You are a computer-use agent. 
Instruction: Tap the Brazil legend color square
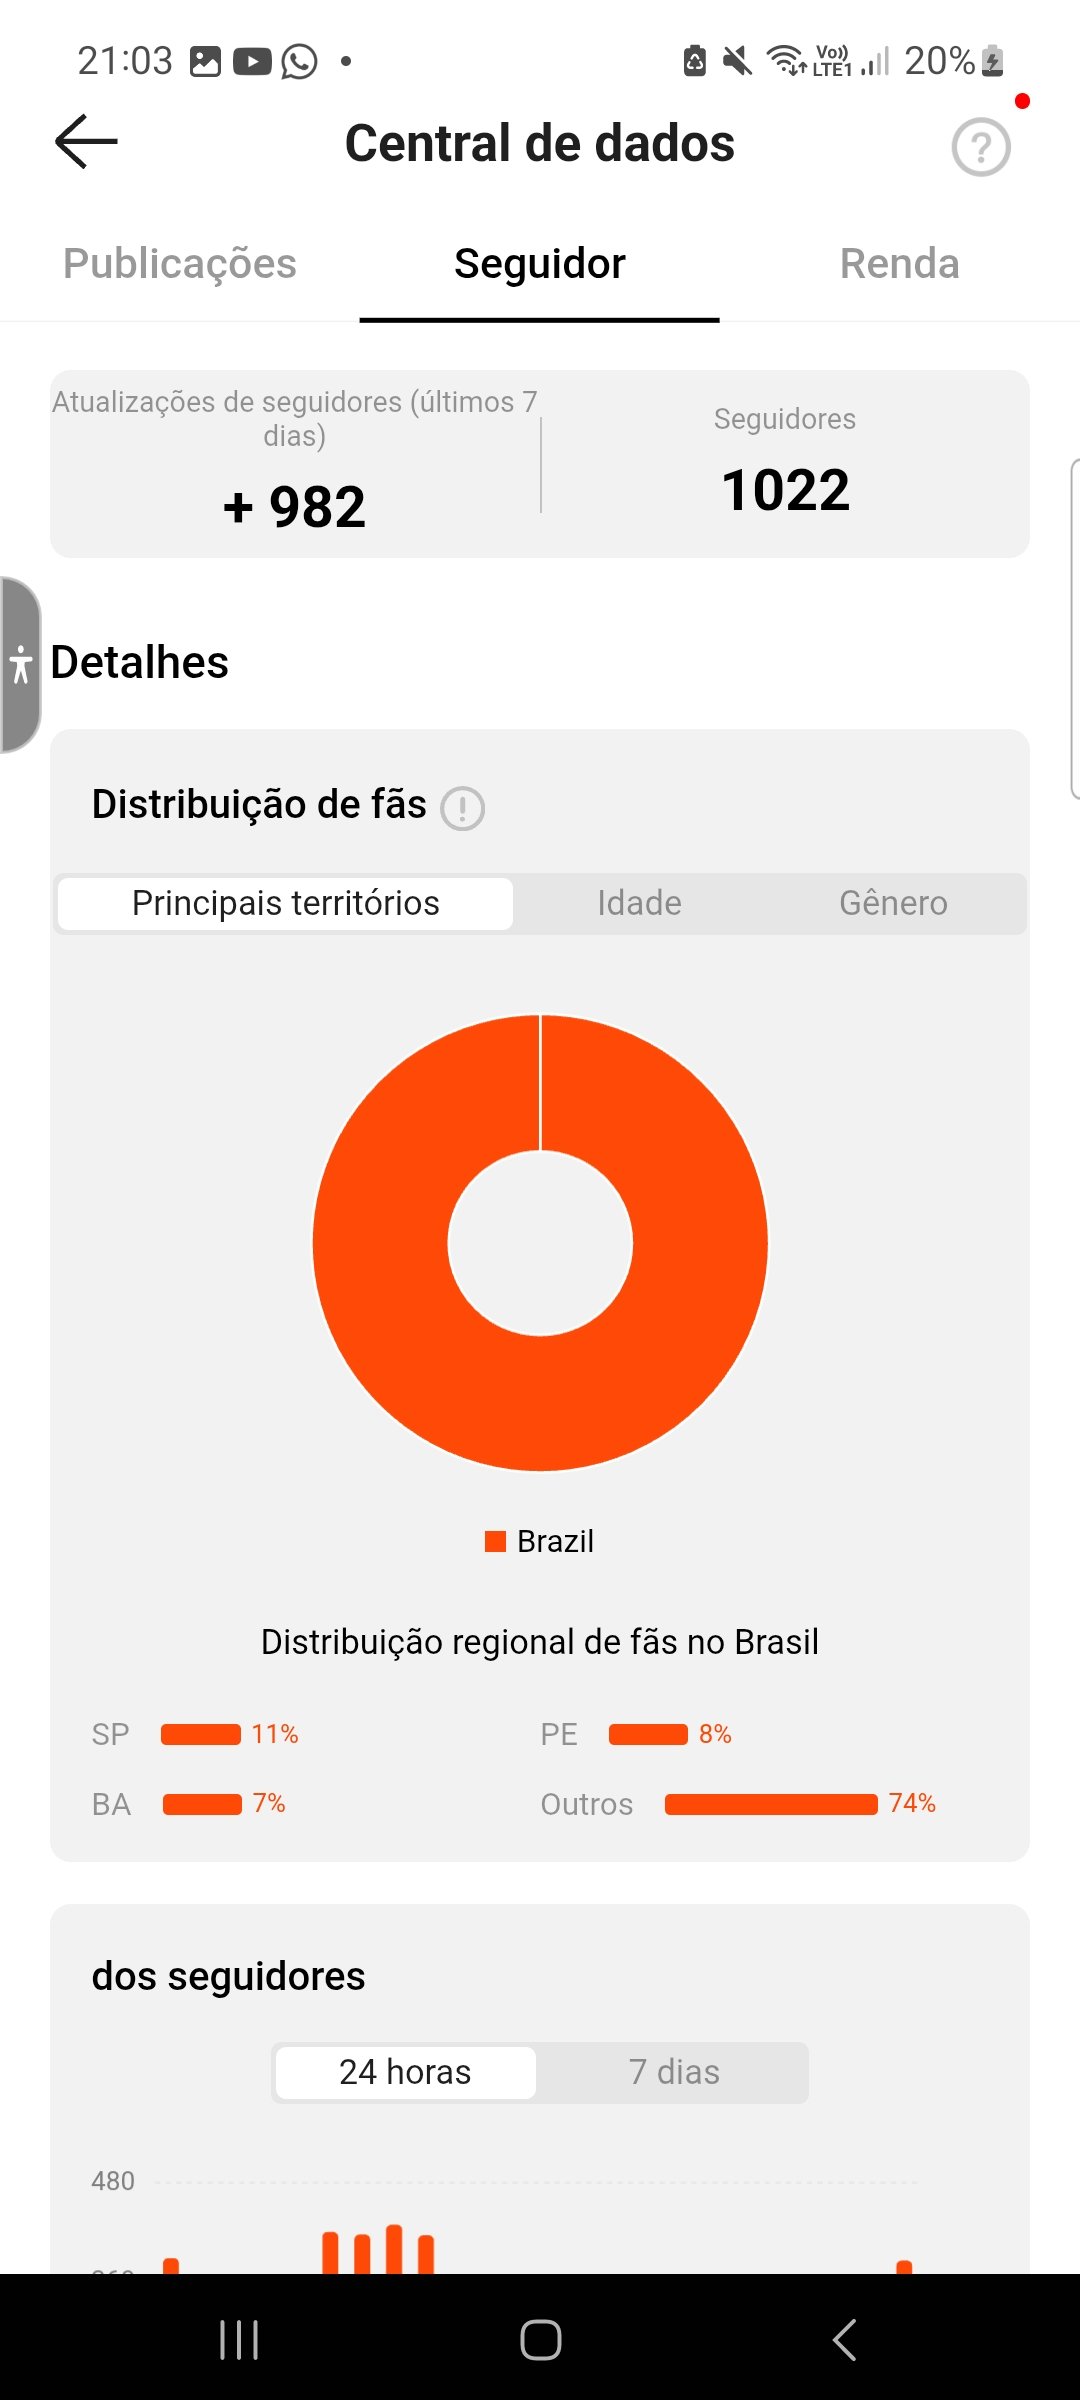coord(495,1542)
